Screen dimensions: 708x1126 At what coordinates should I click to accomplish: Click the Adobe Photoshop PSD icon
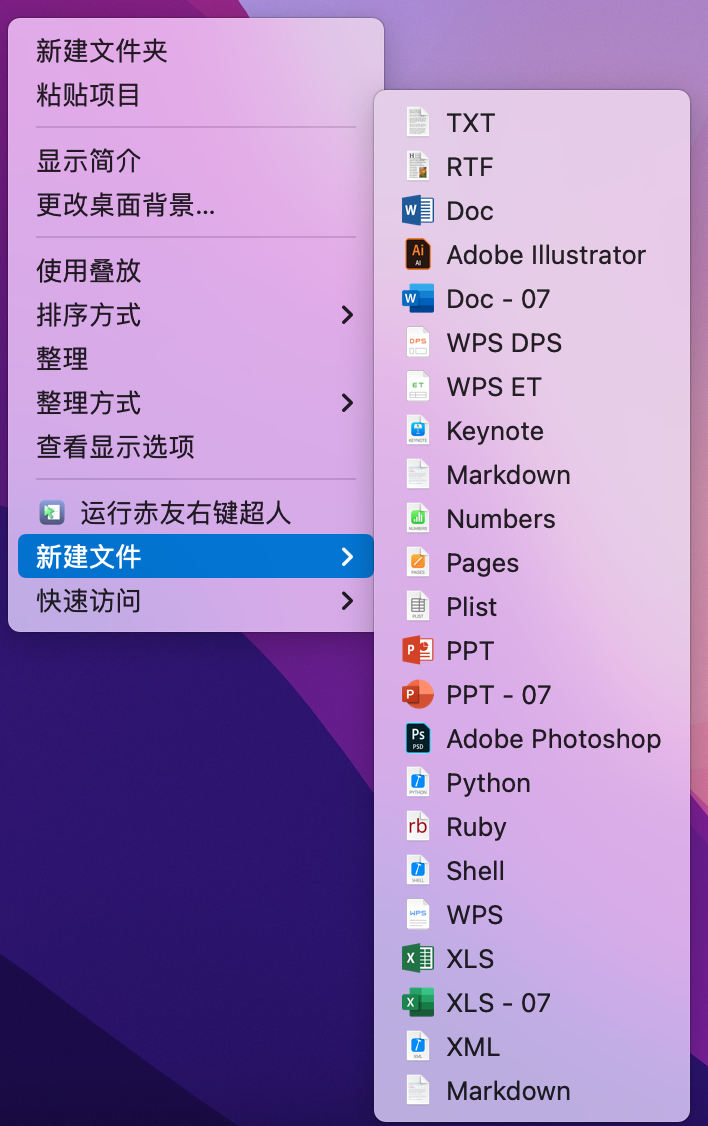(x=418, y=739)
